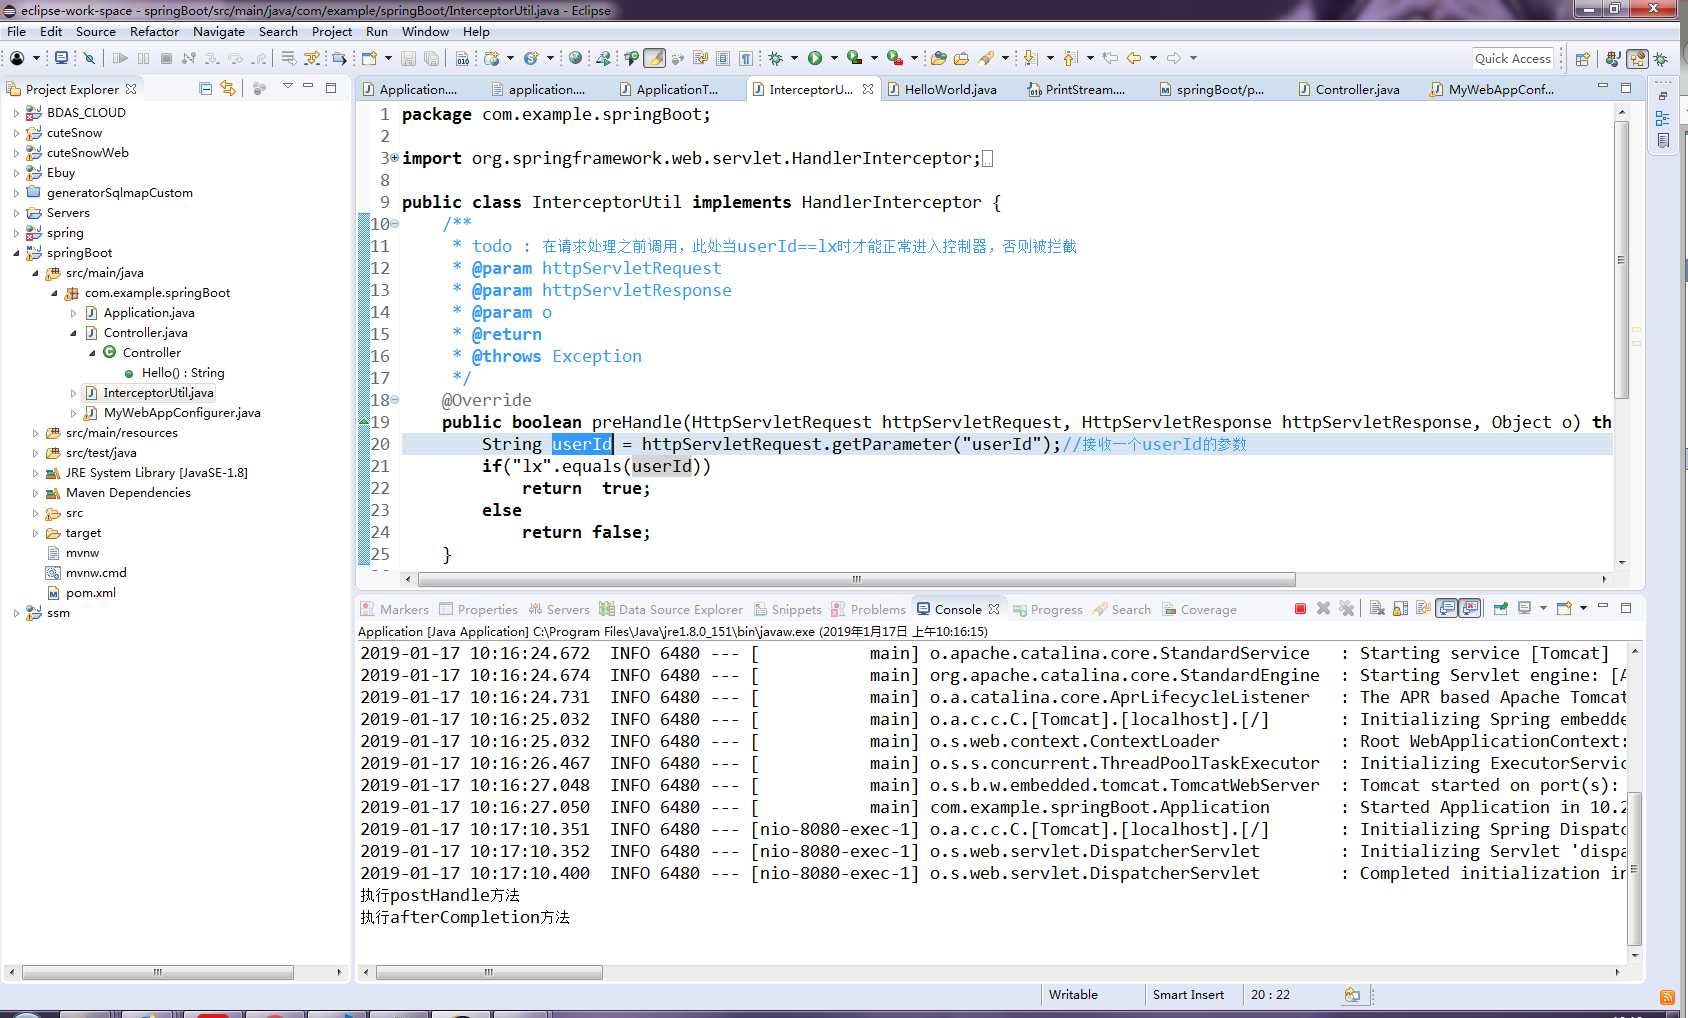Toggle Word Wrap in the Console
Viewport: 1688px width, 1018px height.
(x=1423, y=608)
